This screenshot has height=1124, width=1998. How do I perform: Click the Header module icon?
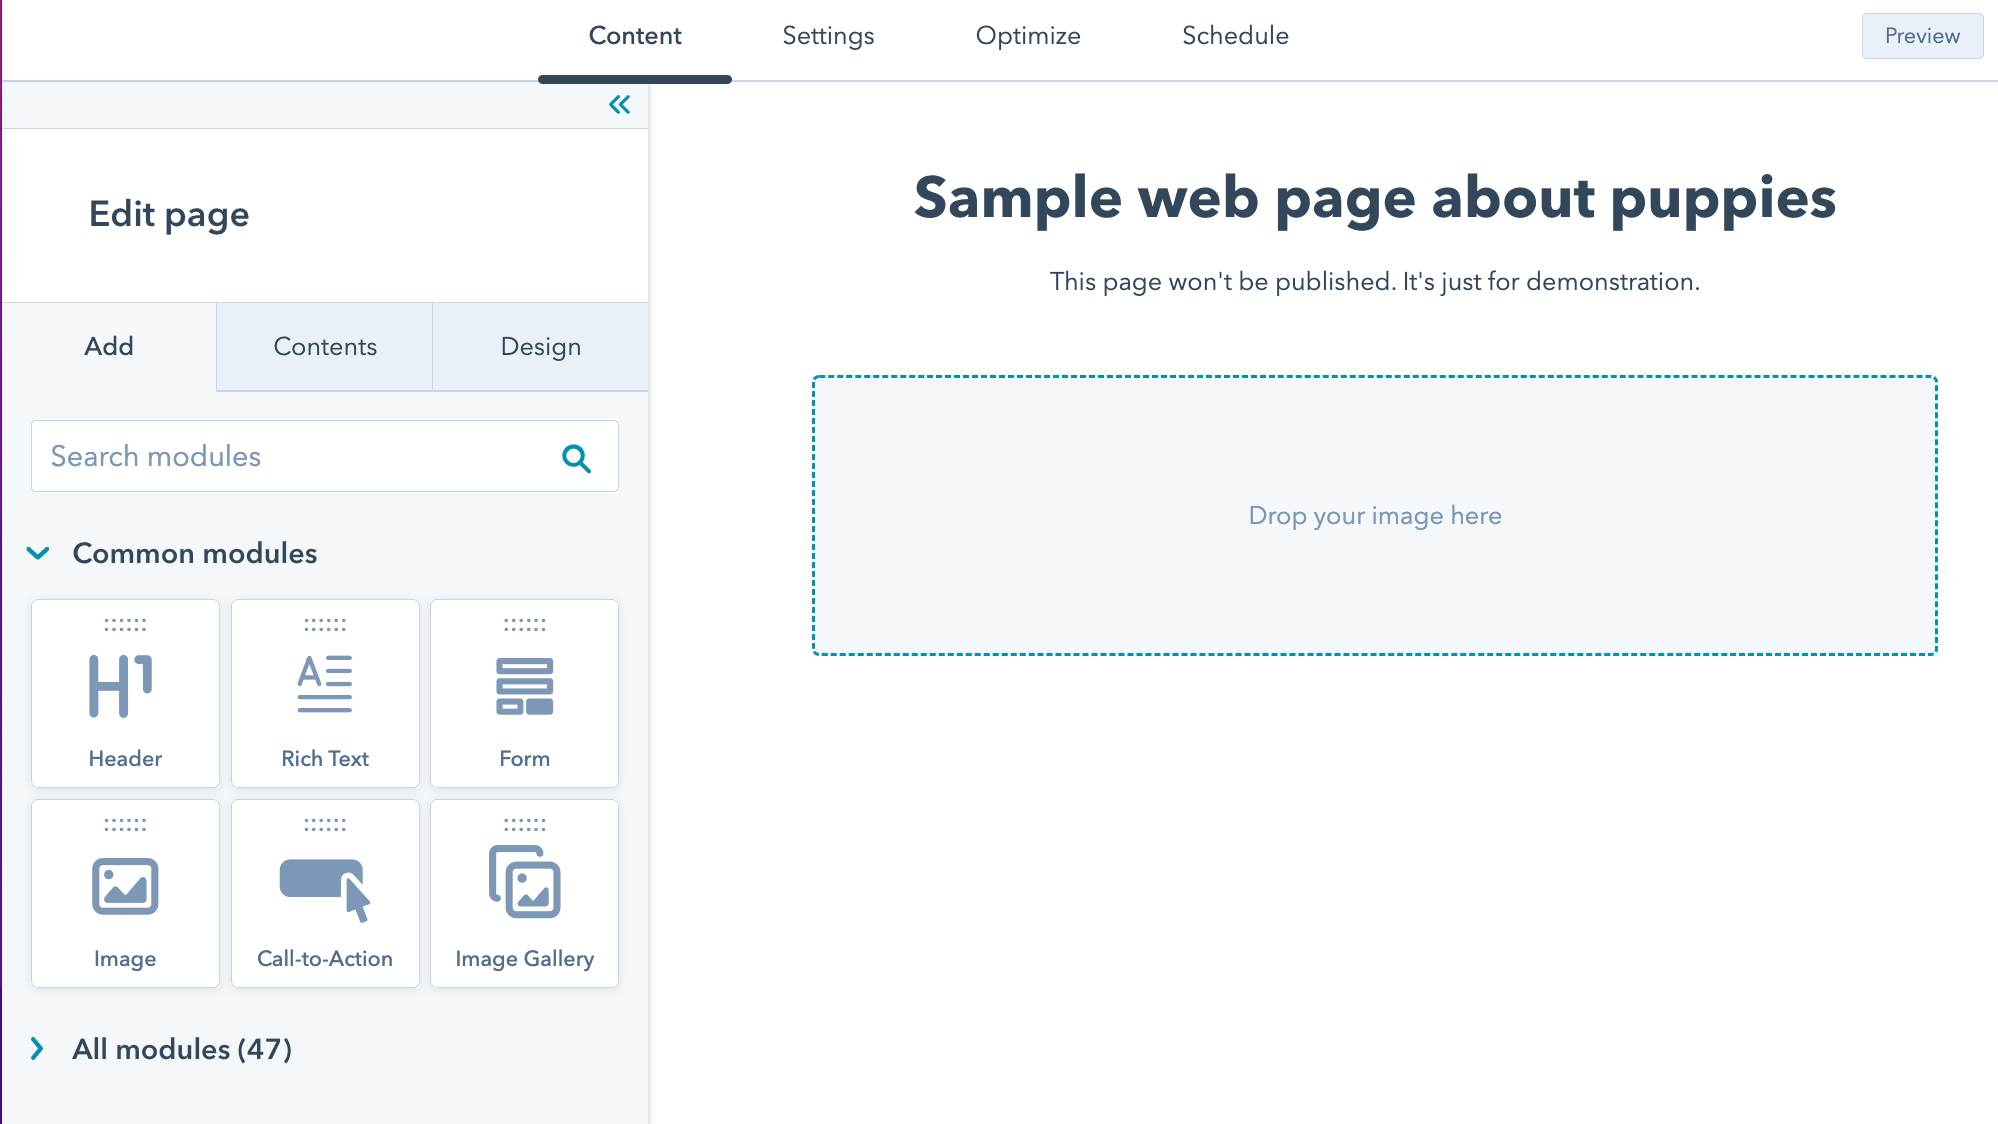pos(122,686)
